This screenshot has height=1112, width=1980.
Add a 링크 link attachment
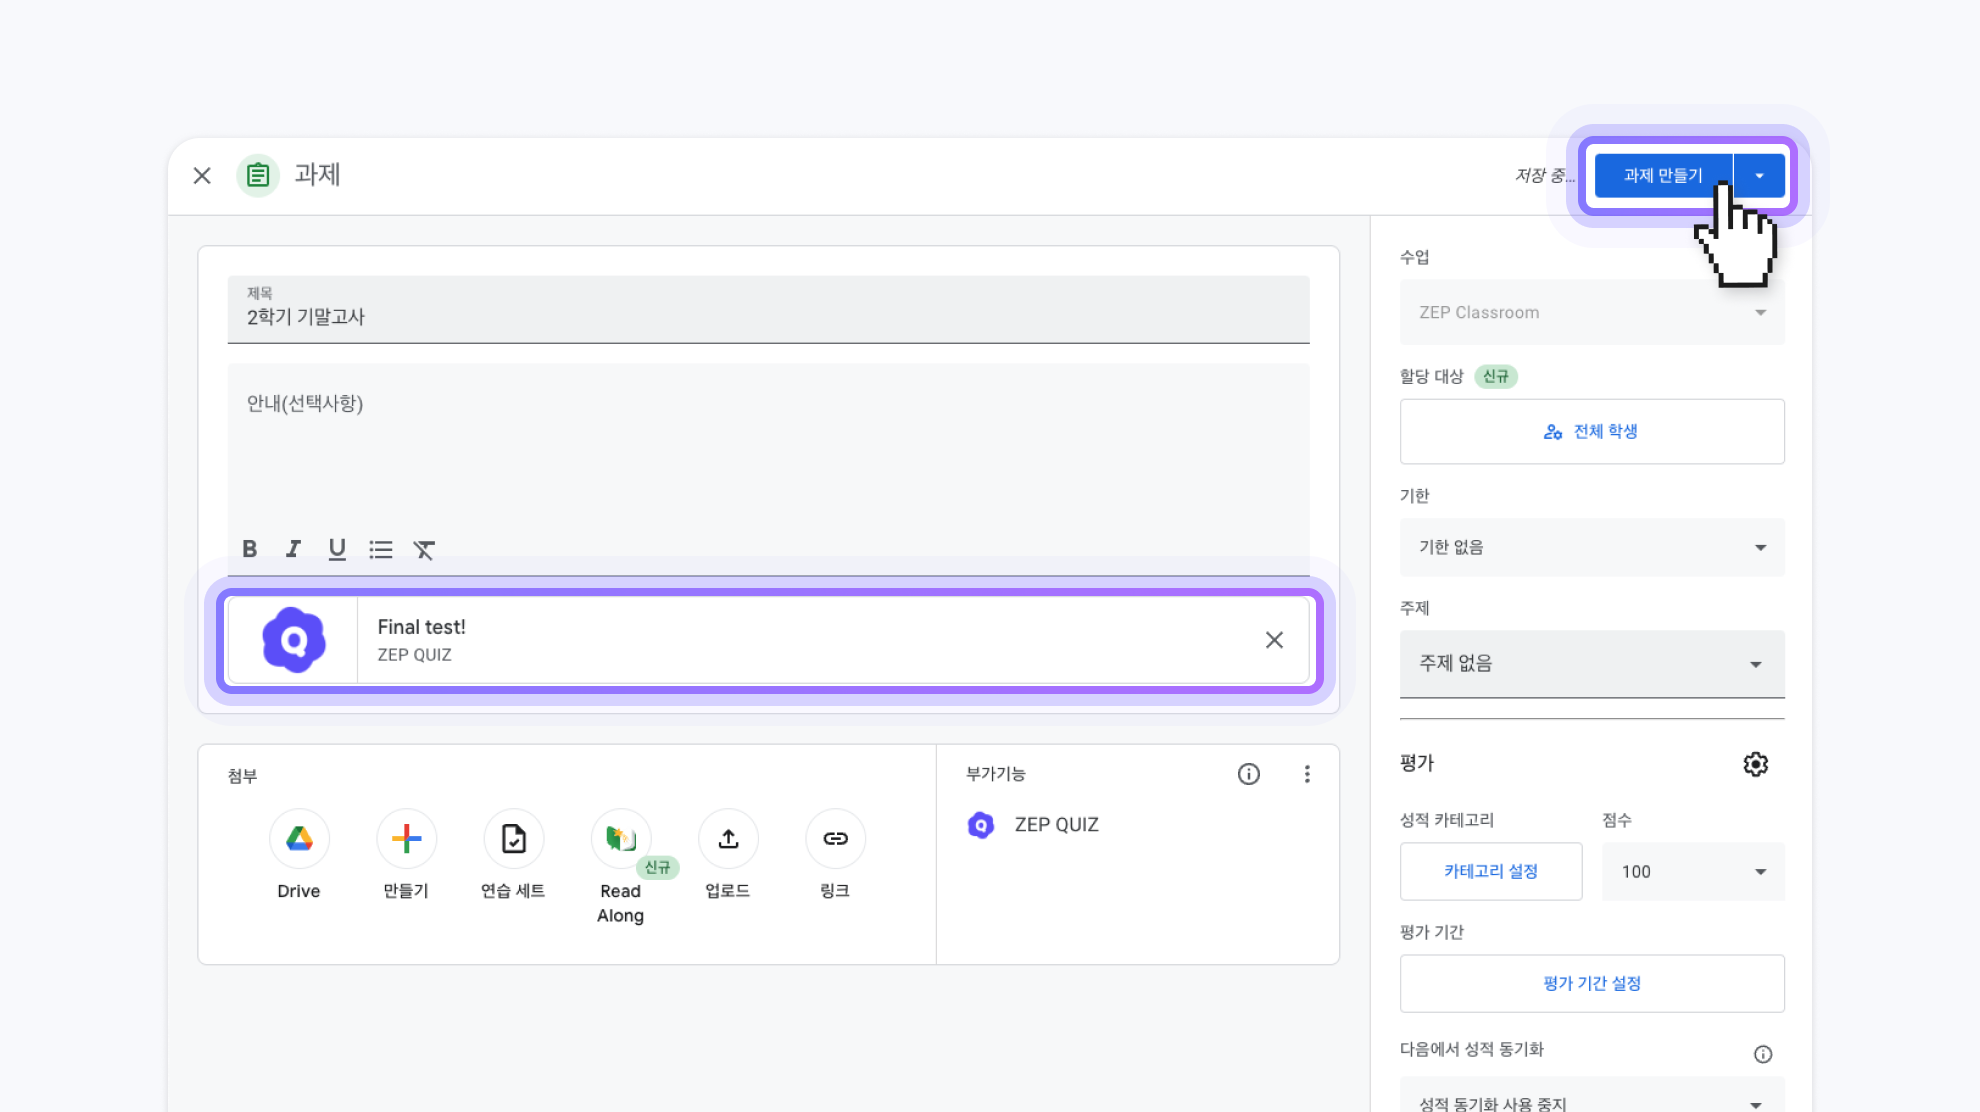(835, 839)
